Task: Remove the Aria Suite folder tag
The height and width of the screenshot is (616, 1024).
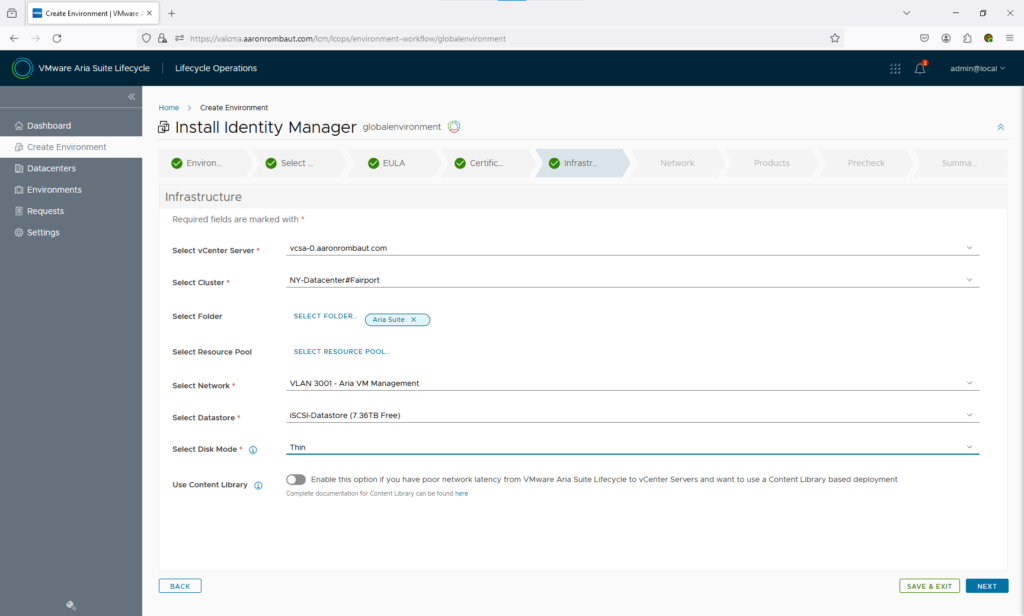Action: pos(413,320)
